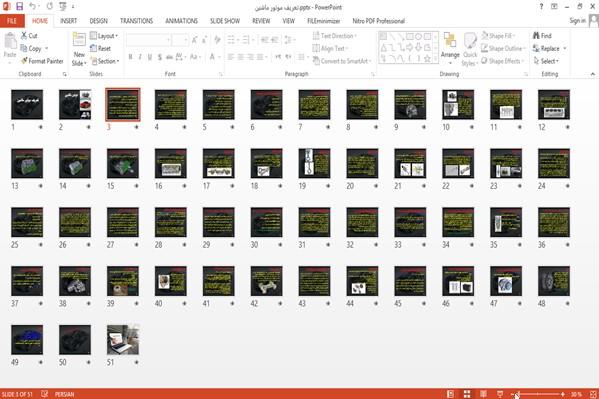The width and height of the screenshot is (599, 399).
Task: Open the Font size combo box
Action: tap(180, 40)
